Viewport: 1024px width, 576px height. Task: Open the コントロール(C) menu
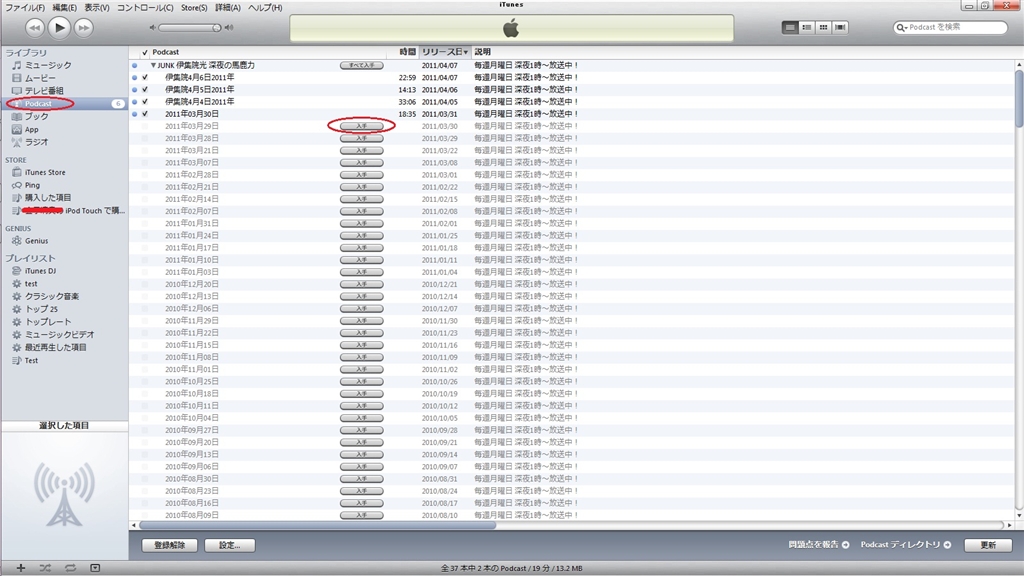click(x=145, y=8)
